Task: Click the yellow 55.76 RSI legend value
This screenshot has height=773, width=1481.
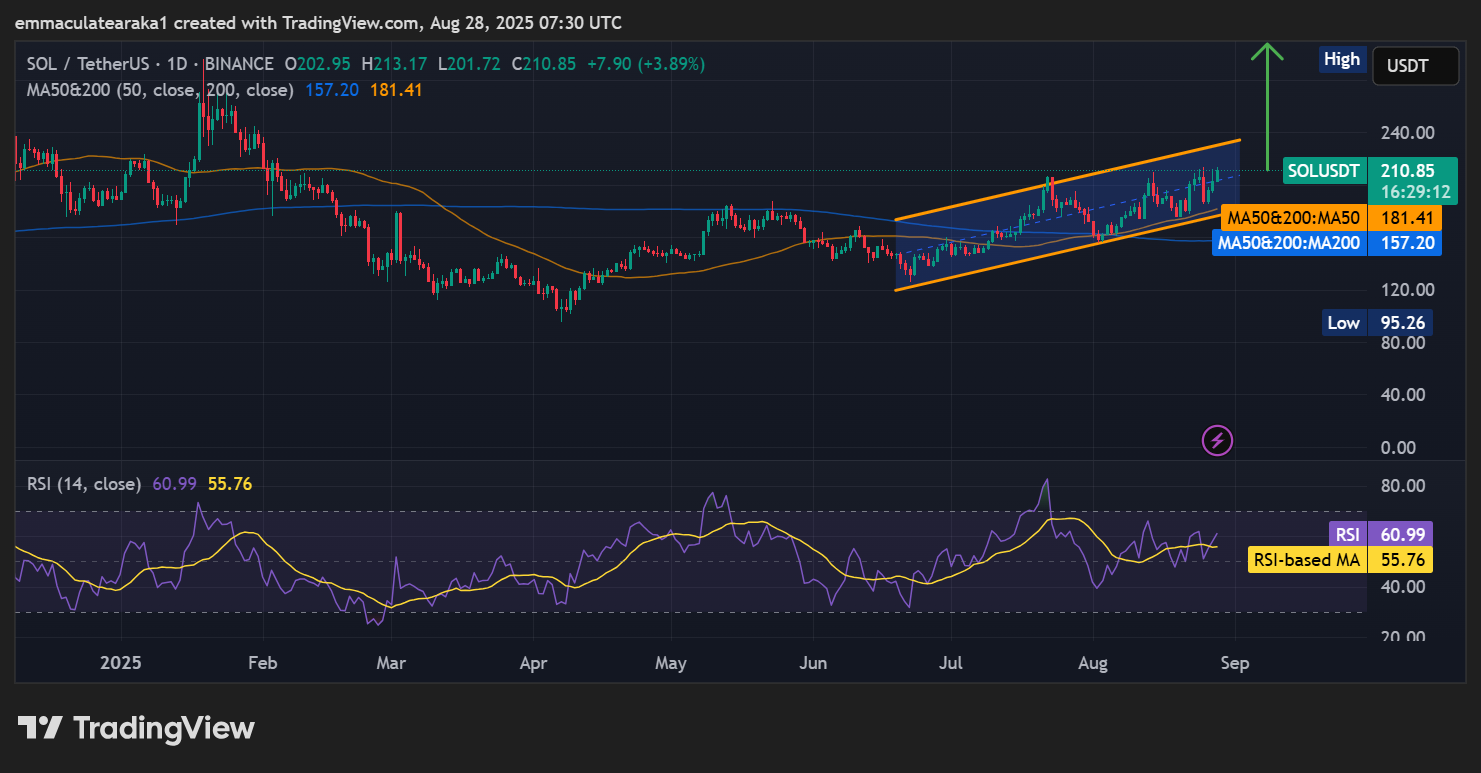Action: 230,484
